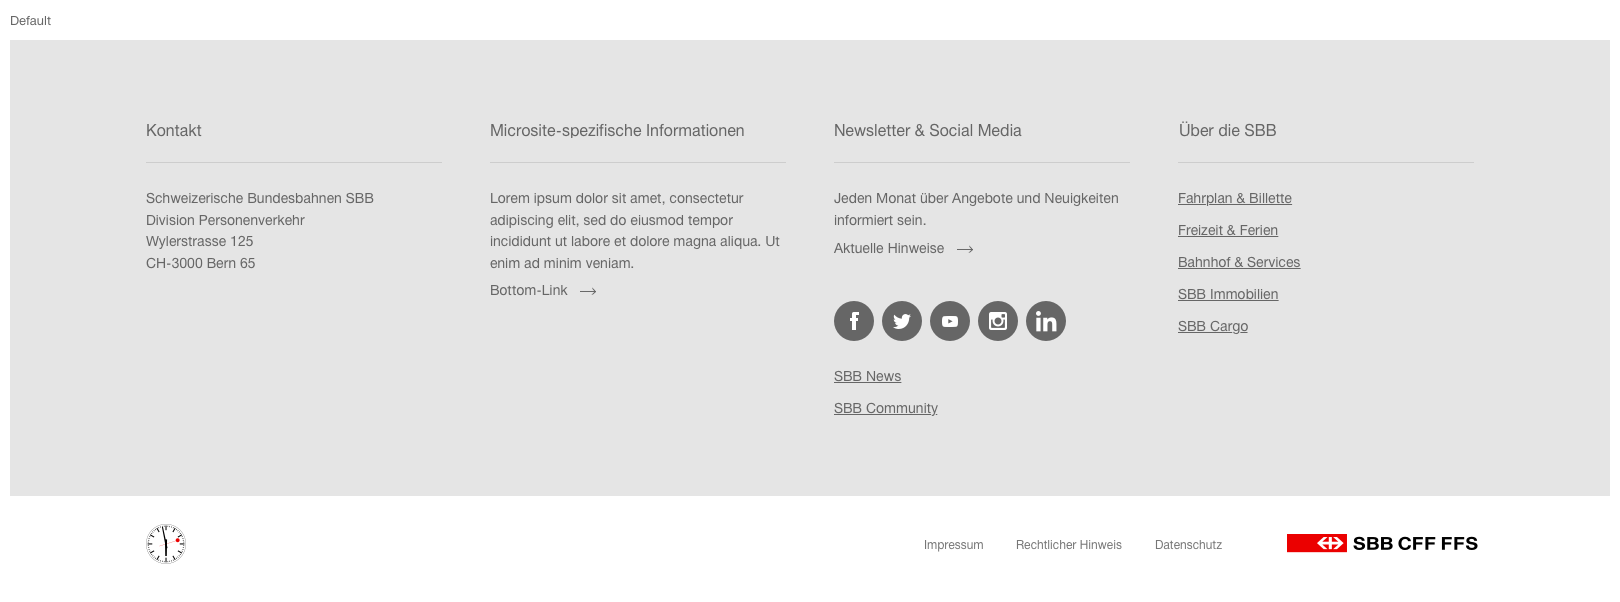Follow the Bottom-Link text link
Image resolution: width=1620 pixels, height=602 pixels.
(528, 290)
